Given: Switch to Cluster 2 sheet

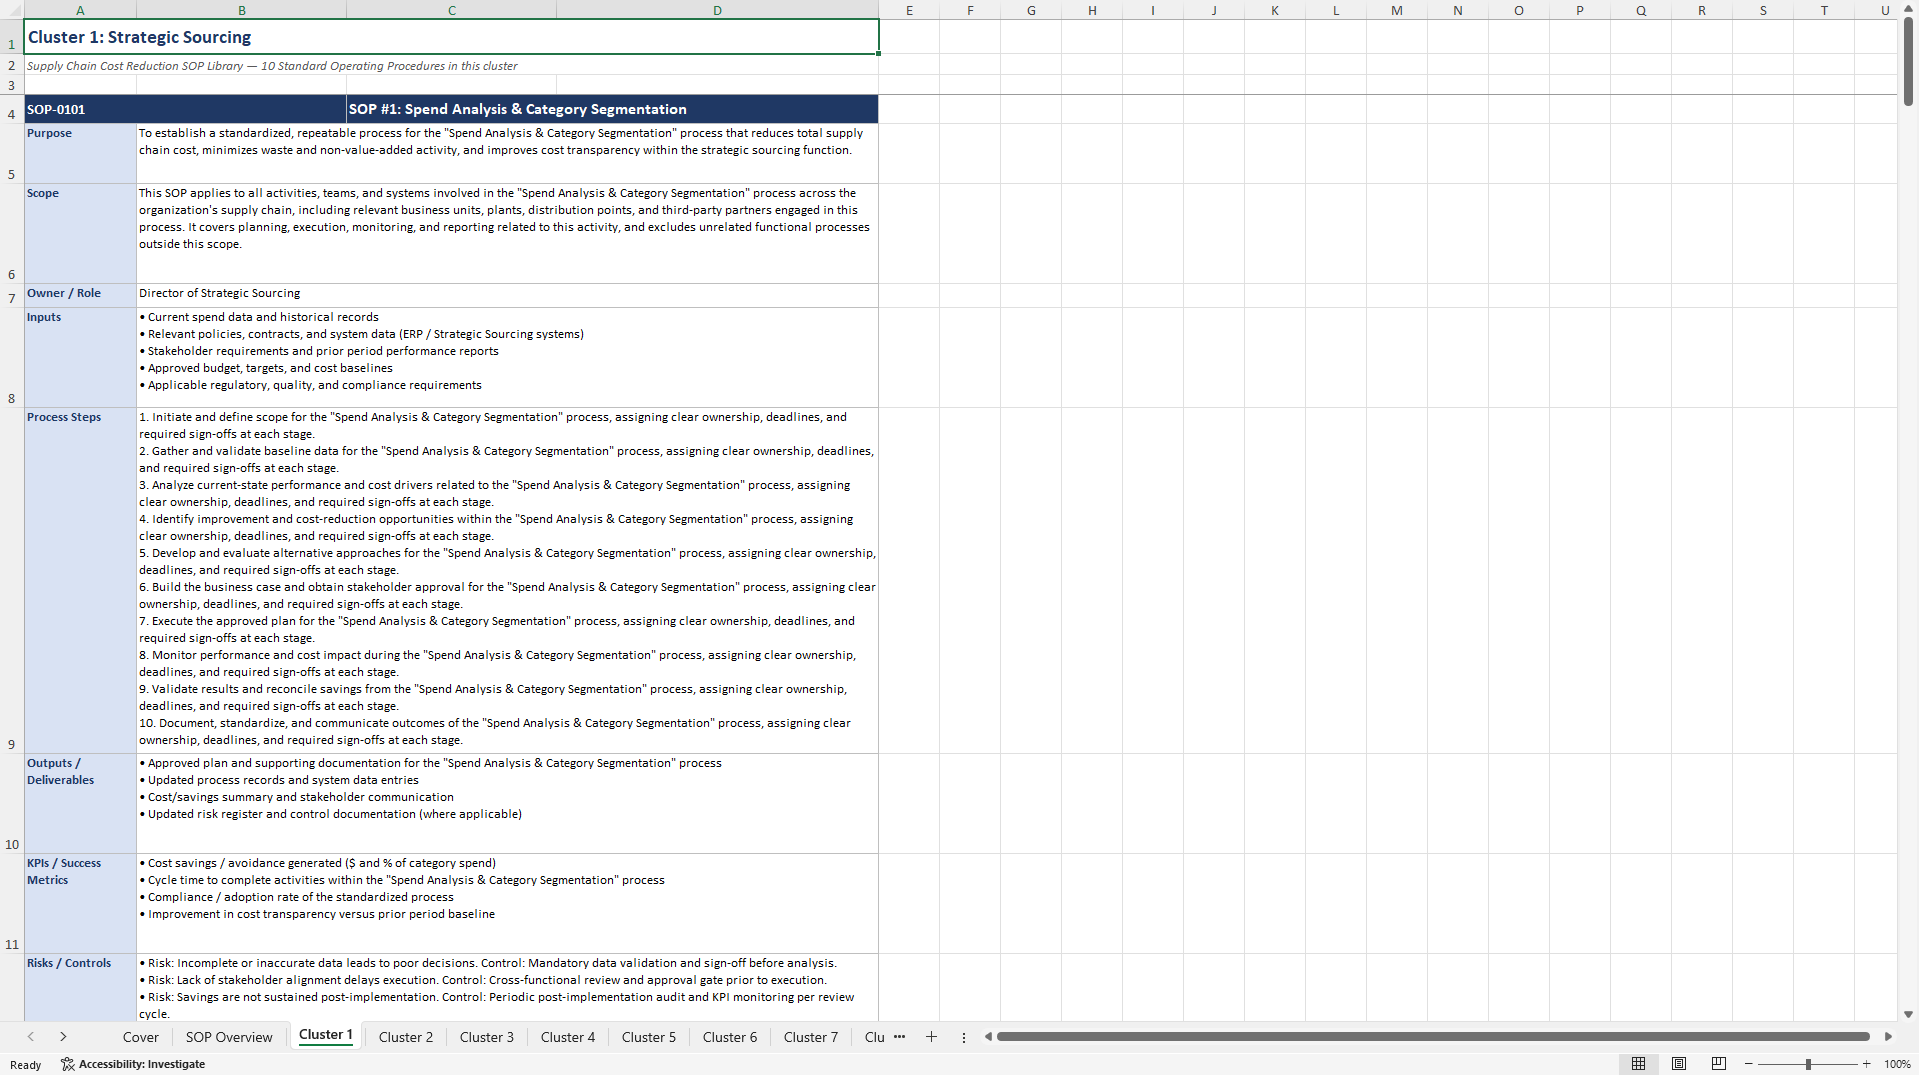Looking at the screenshot, I should coord(406,1037).
